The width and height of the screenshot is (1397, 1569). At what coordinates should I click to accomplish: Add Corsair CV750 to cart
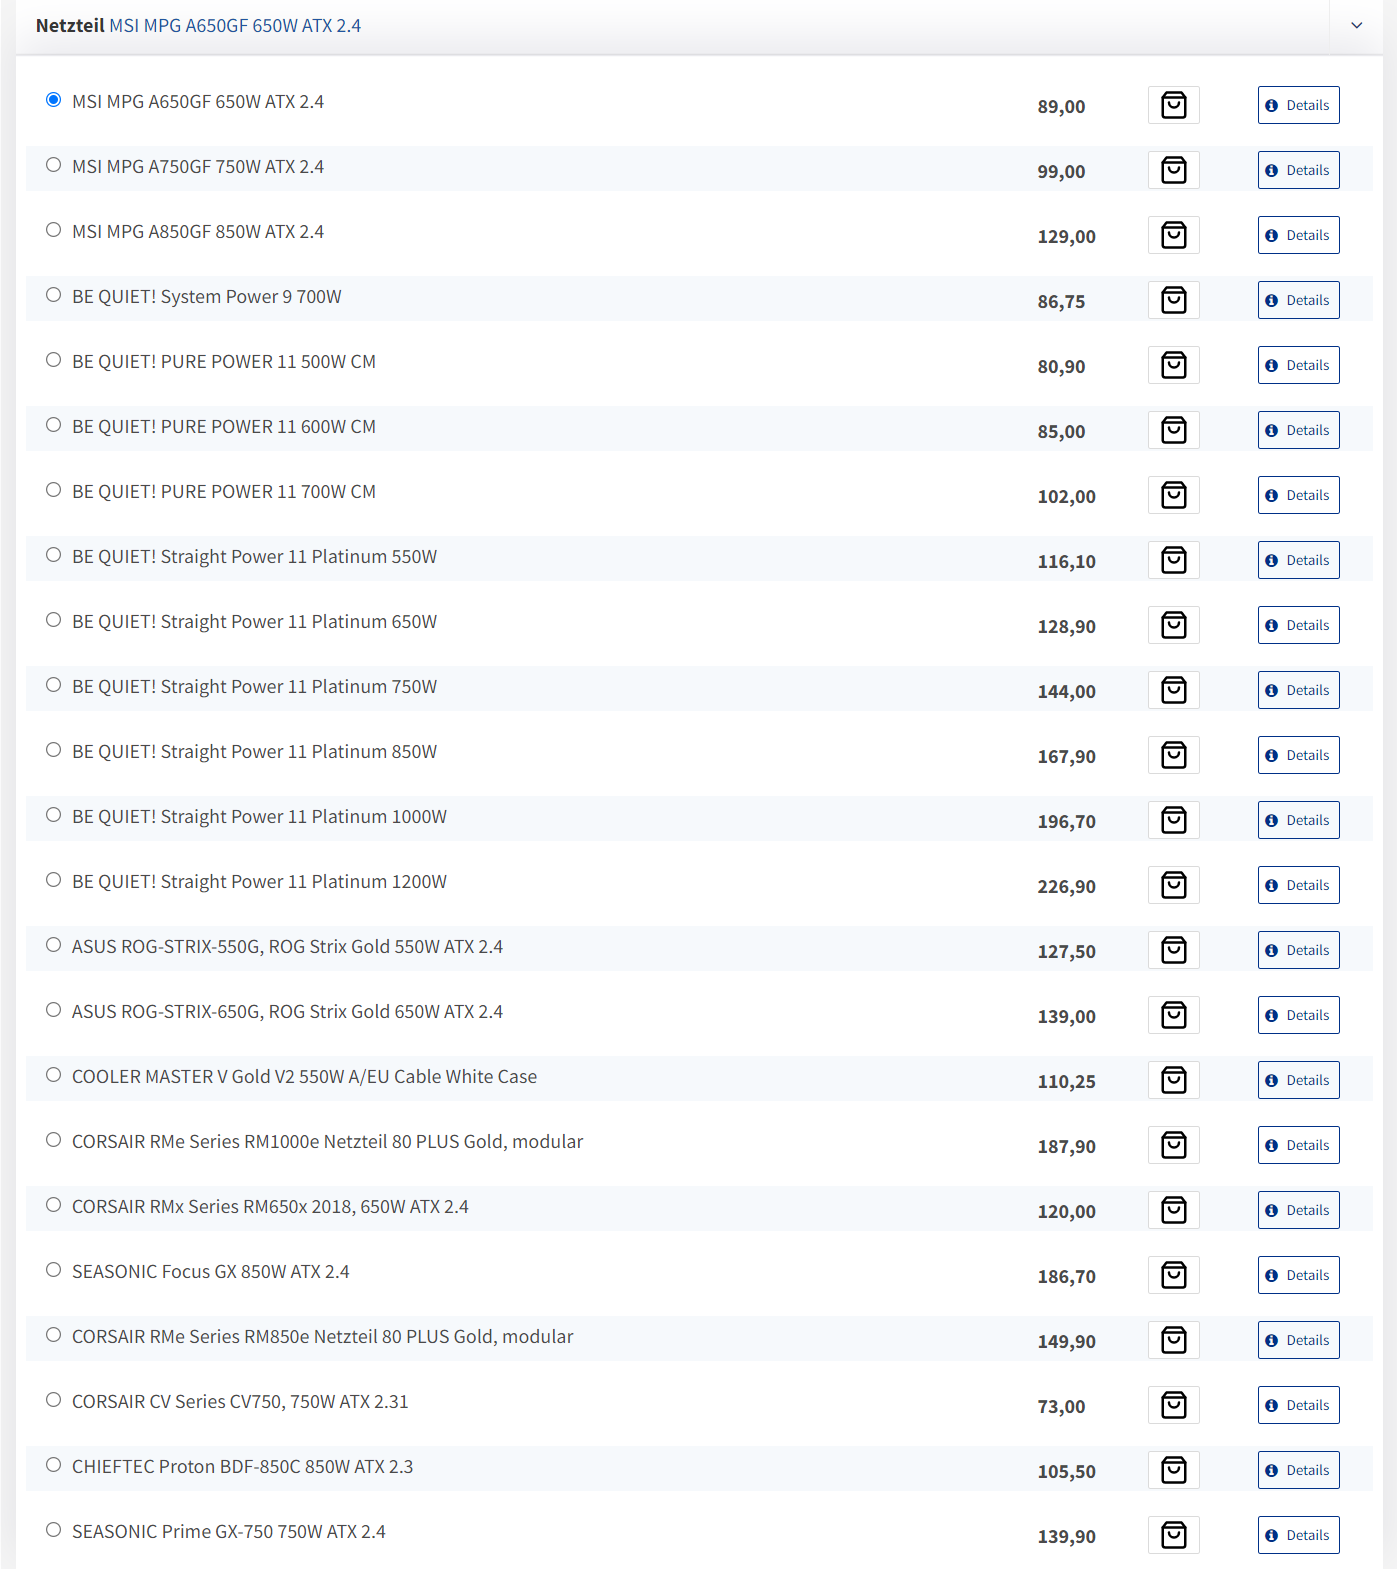point(1173,1405)
